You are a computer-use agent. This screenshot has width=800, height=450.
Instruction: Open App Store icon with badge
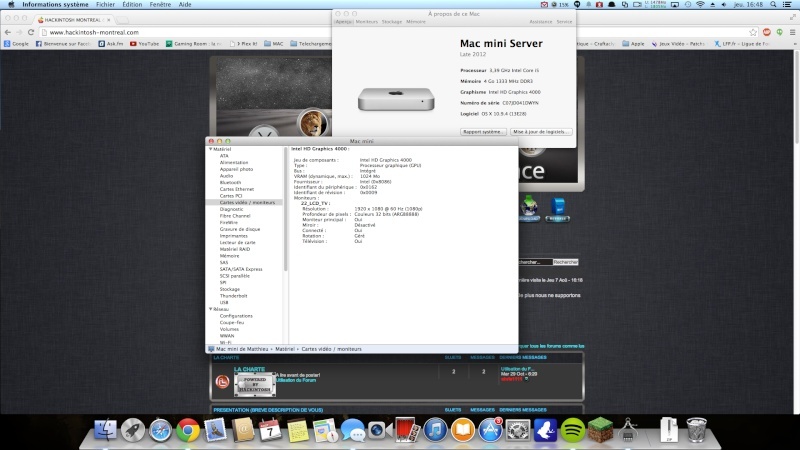(x=490, y=430)
